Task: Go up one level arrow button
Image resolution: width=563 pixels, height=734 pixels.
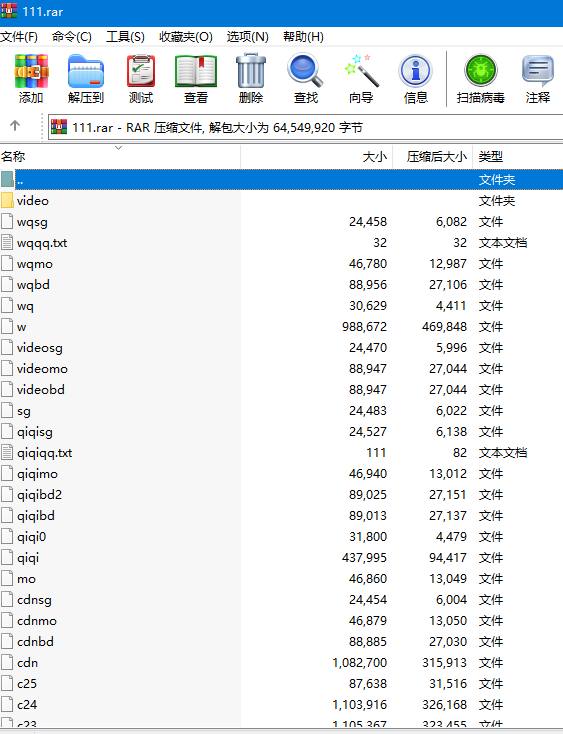Action: (15, 125)
